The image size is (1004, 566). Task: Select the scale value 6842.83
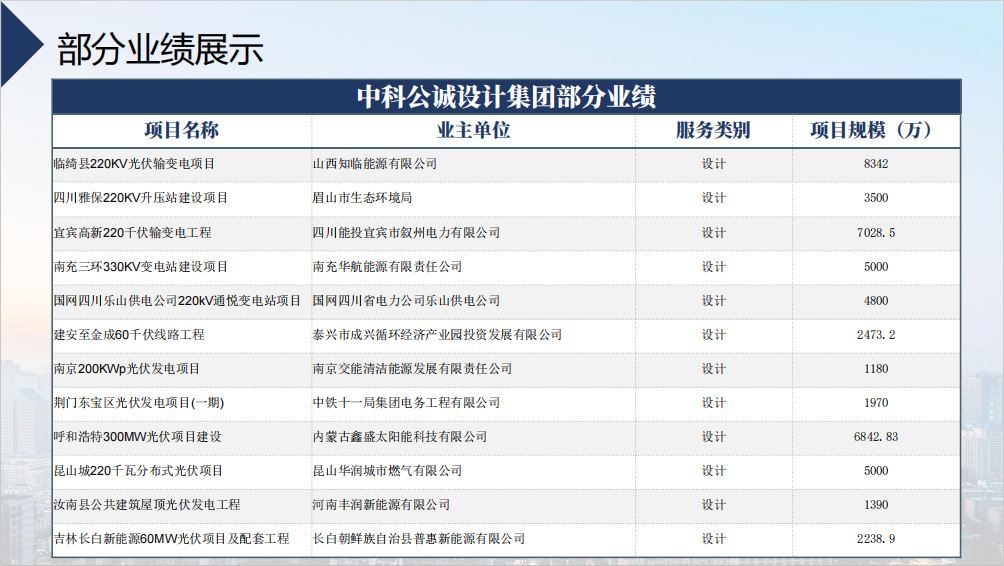[x=876, y=437]
